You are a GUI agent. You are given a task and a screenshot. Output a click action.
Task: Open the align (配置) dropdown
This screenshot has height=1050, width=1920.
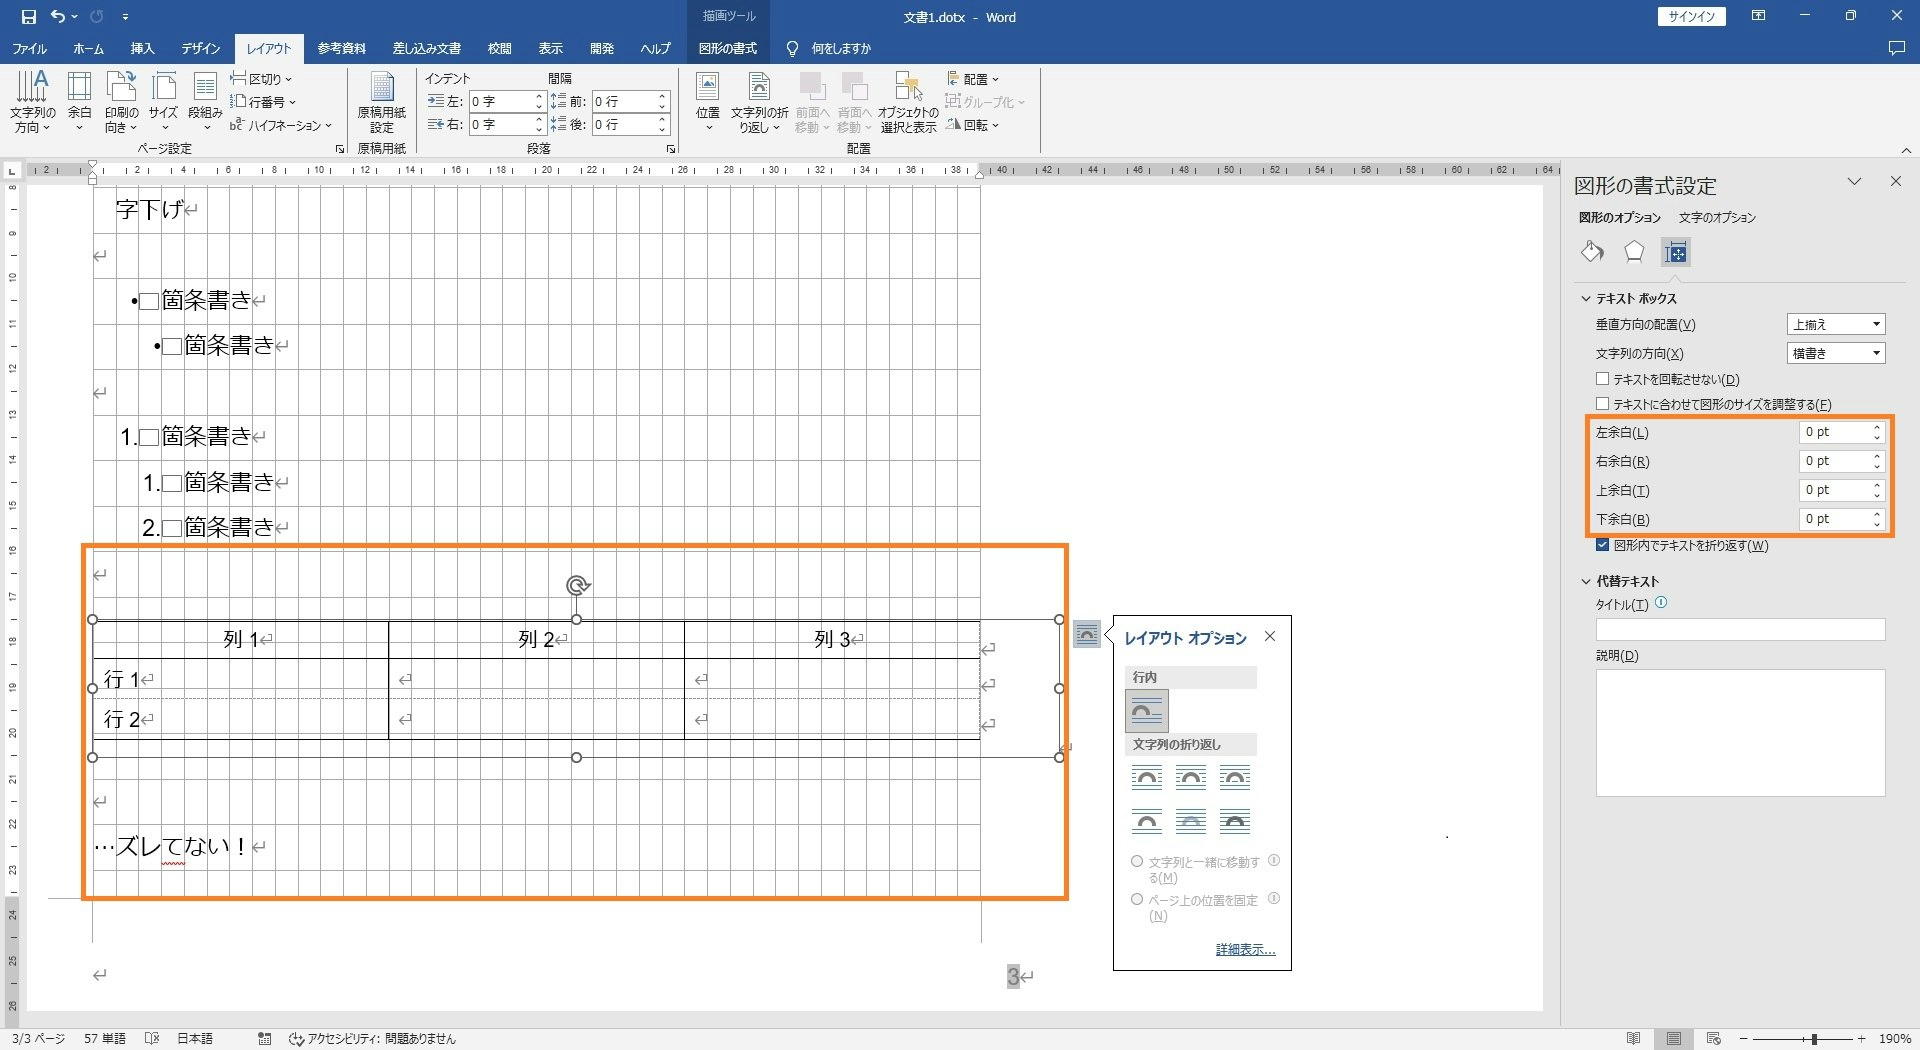point(973,79)
